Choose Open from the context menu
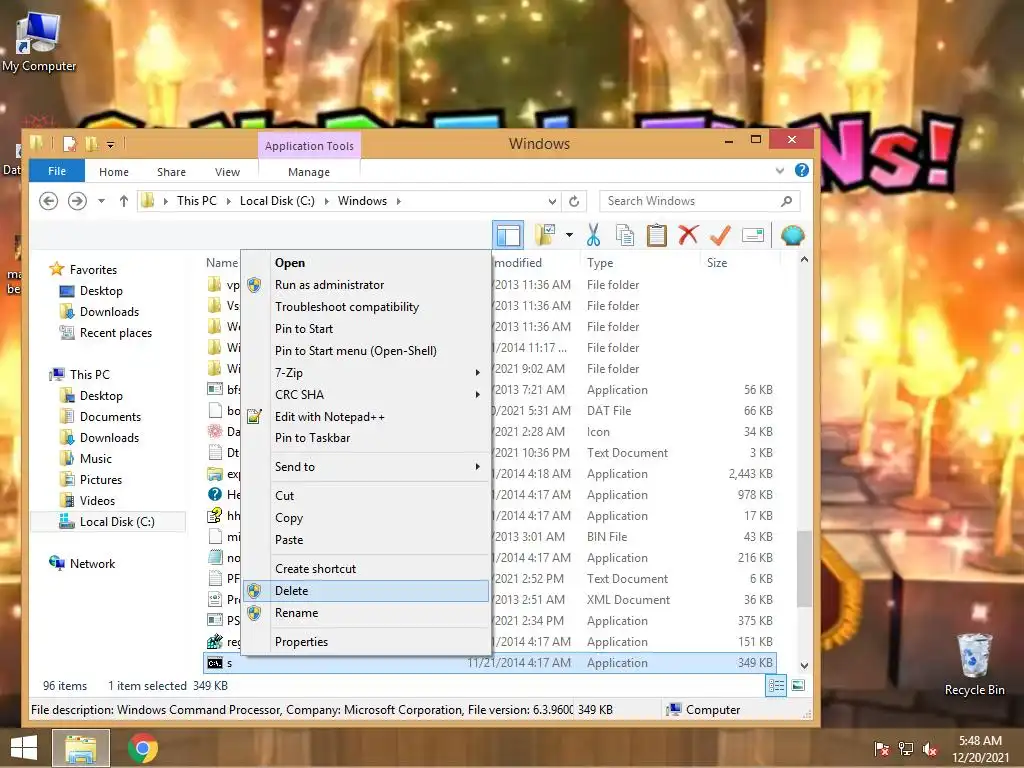This screenshot has width=1024, height=768. [x=366, y=263]
